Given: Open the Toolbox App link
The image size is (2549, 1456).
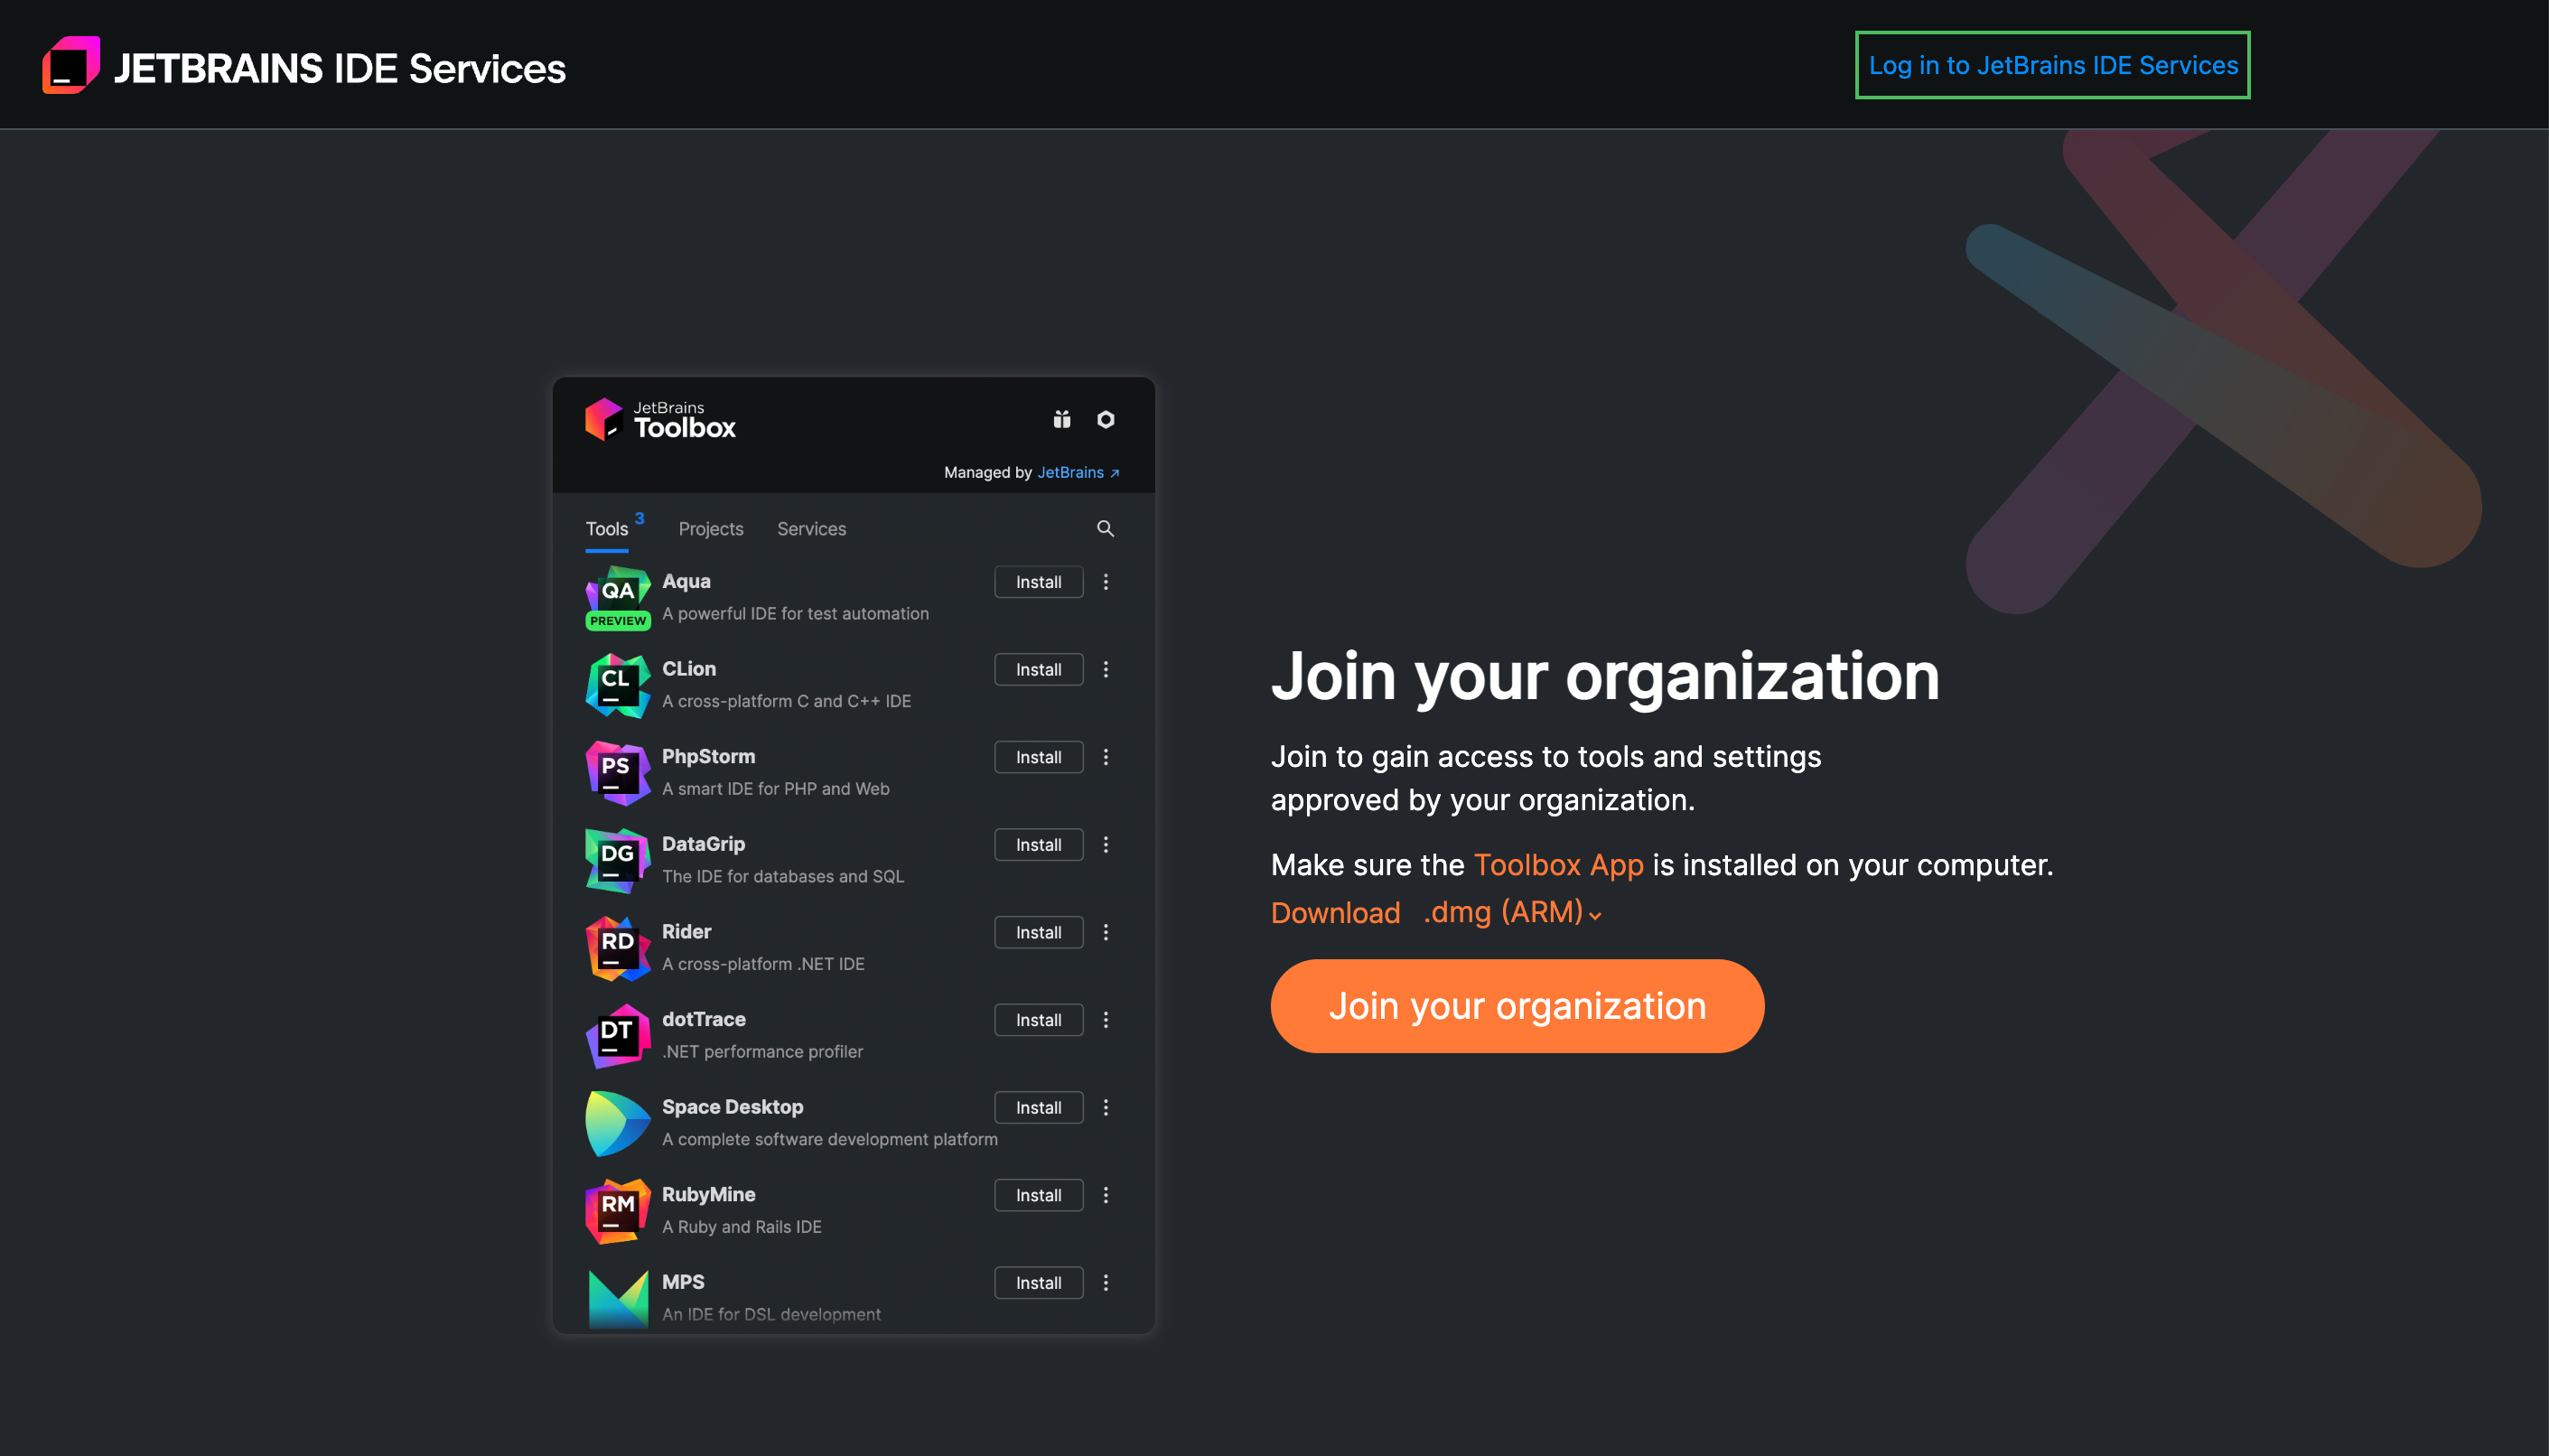Looking at the screenshot, I should (1558, 865).
